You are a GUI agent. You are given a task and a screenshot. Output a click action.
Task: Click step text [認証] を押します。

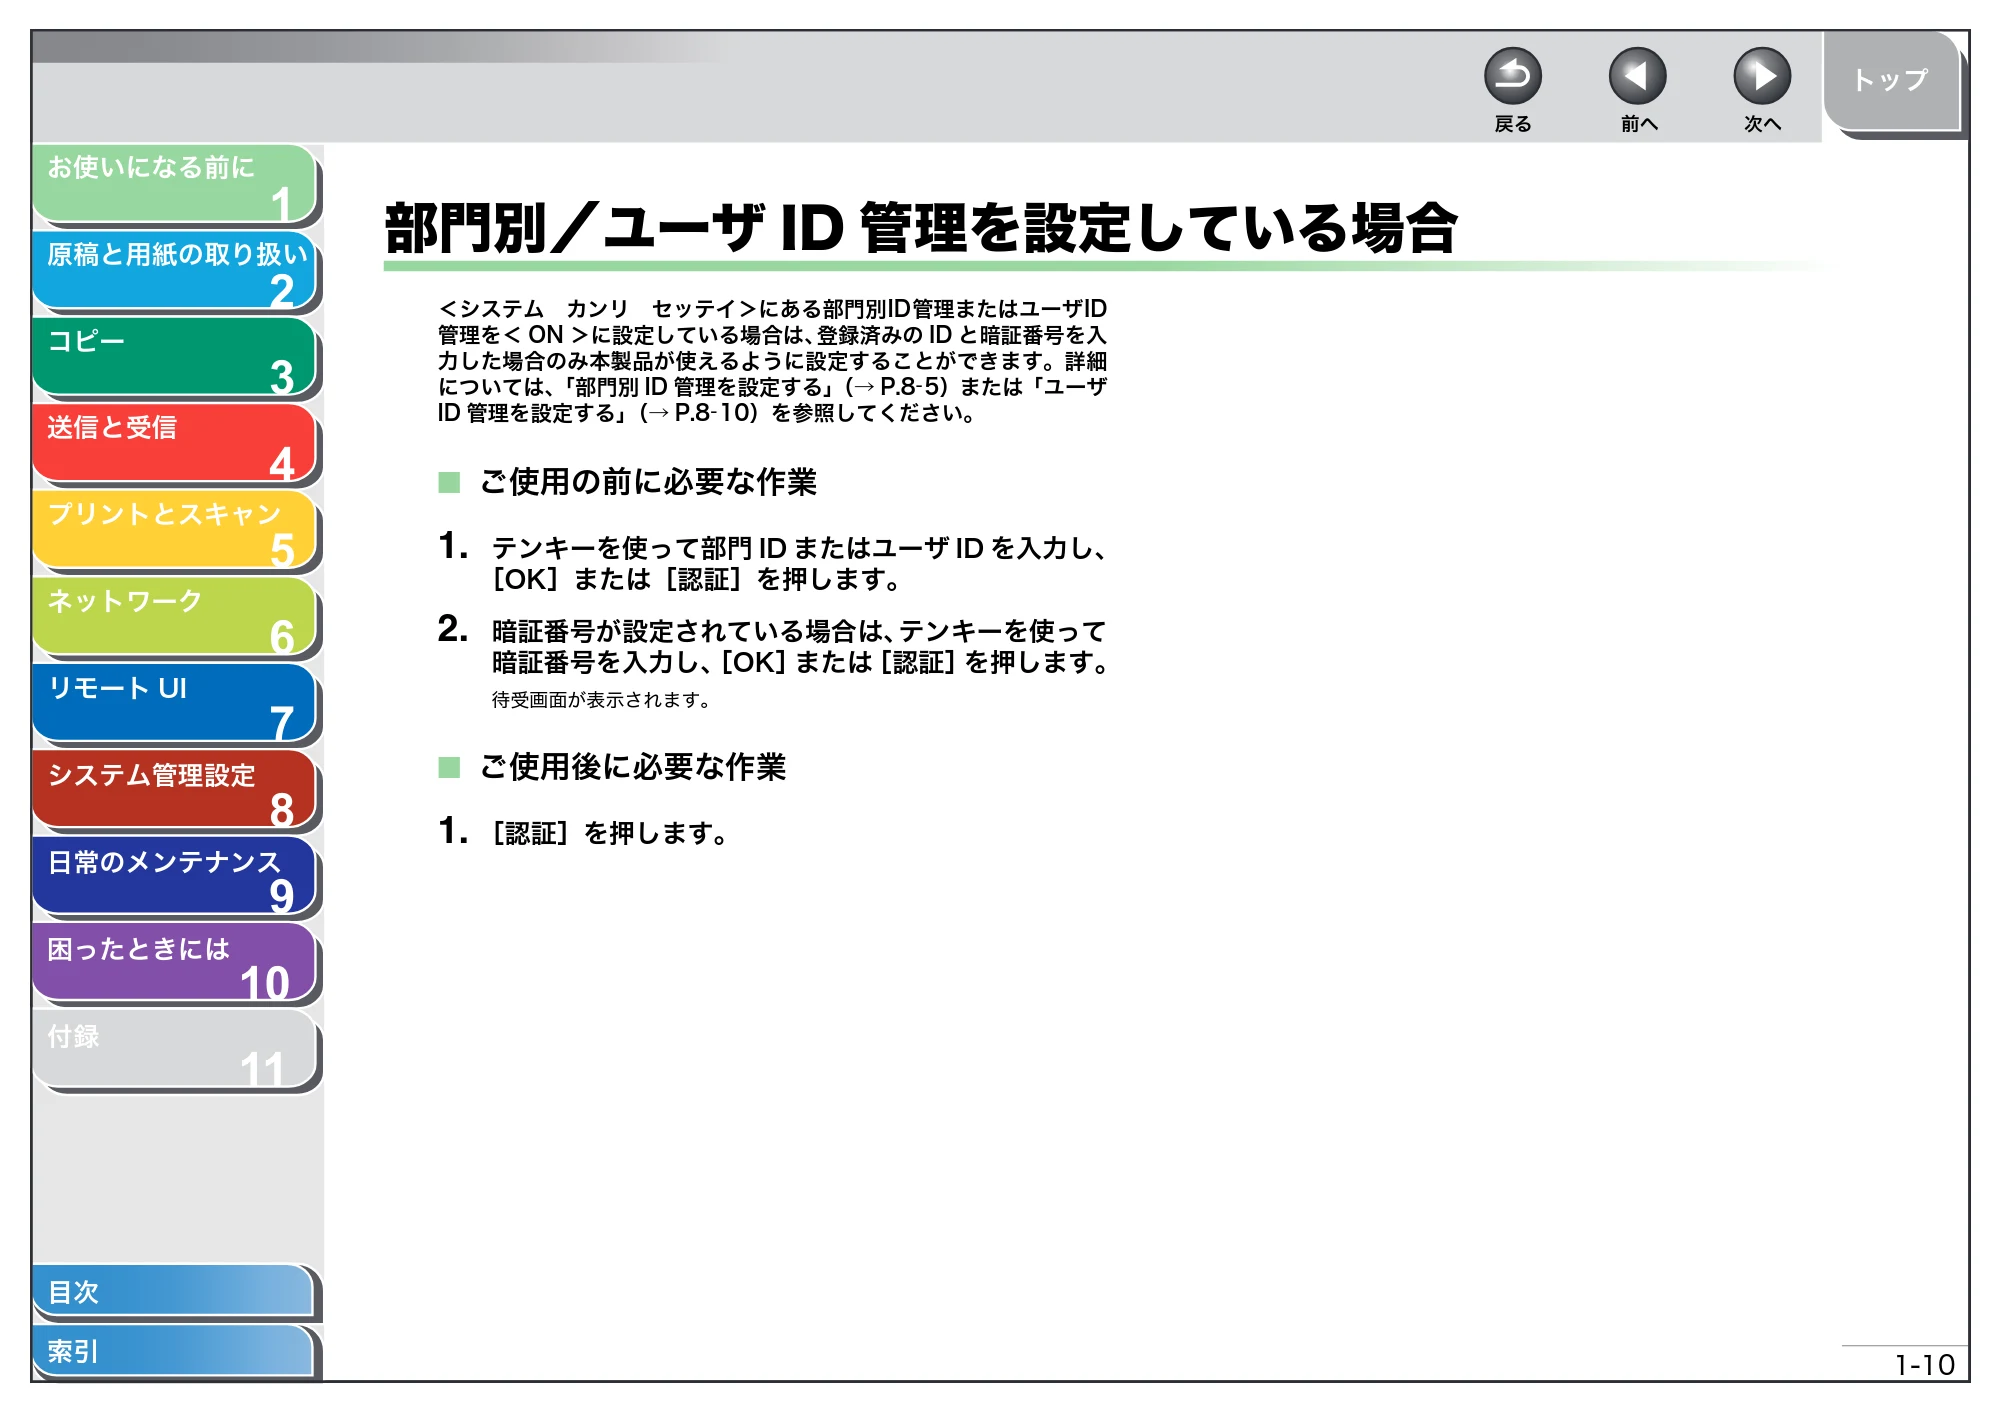click(610, 833)
